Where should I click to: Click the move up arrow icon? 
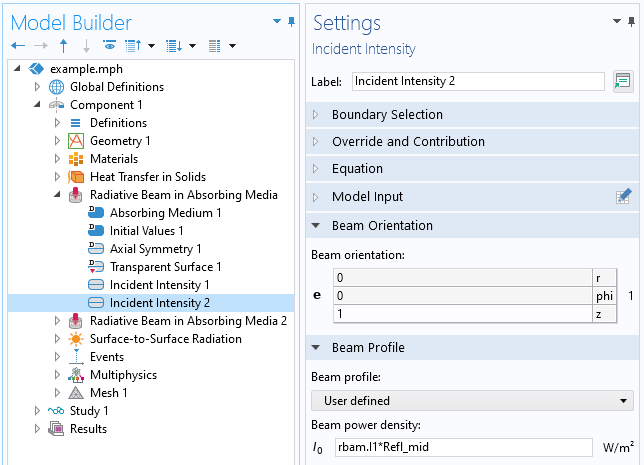point(64,45)
